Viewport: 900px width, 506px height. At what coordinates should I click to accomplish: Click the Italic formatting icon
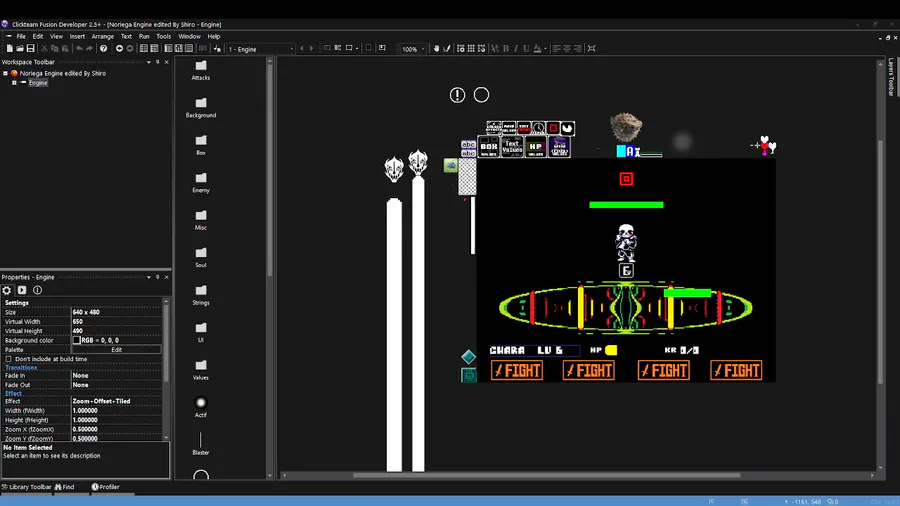515,49
